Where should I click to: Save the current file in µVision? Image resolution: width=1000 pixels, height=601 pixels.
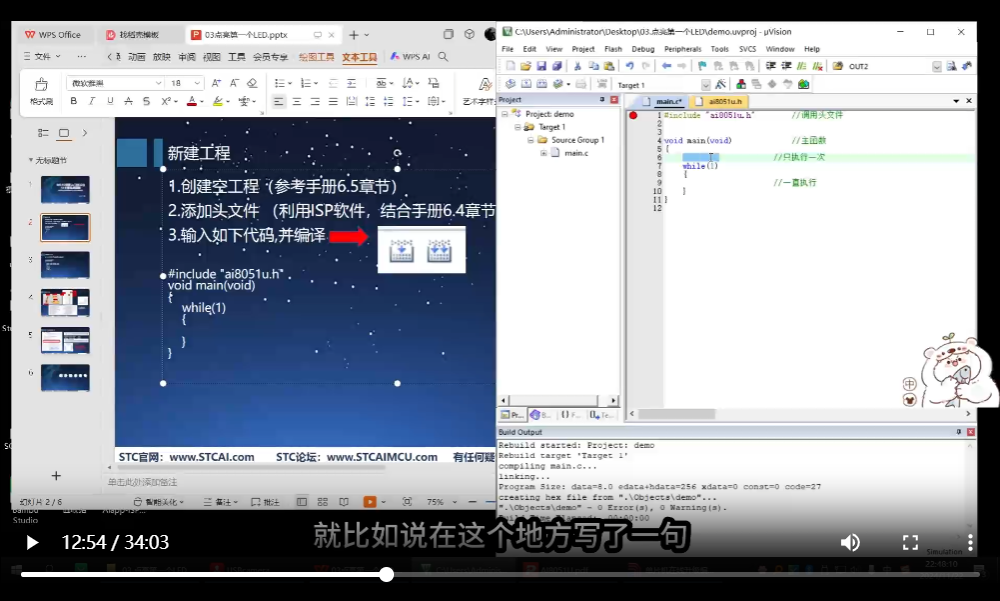coord(541,66)
